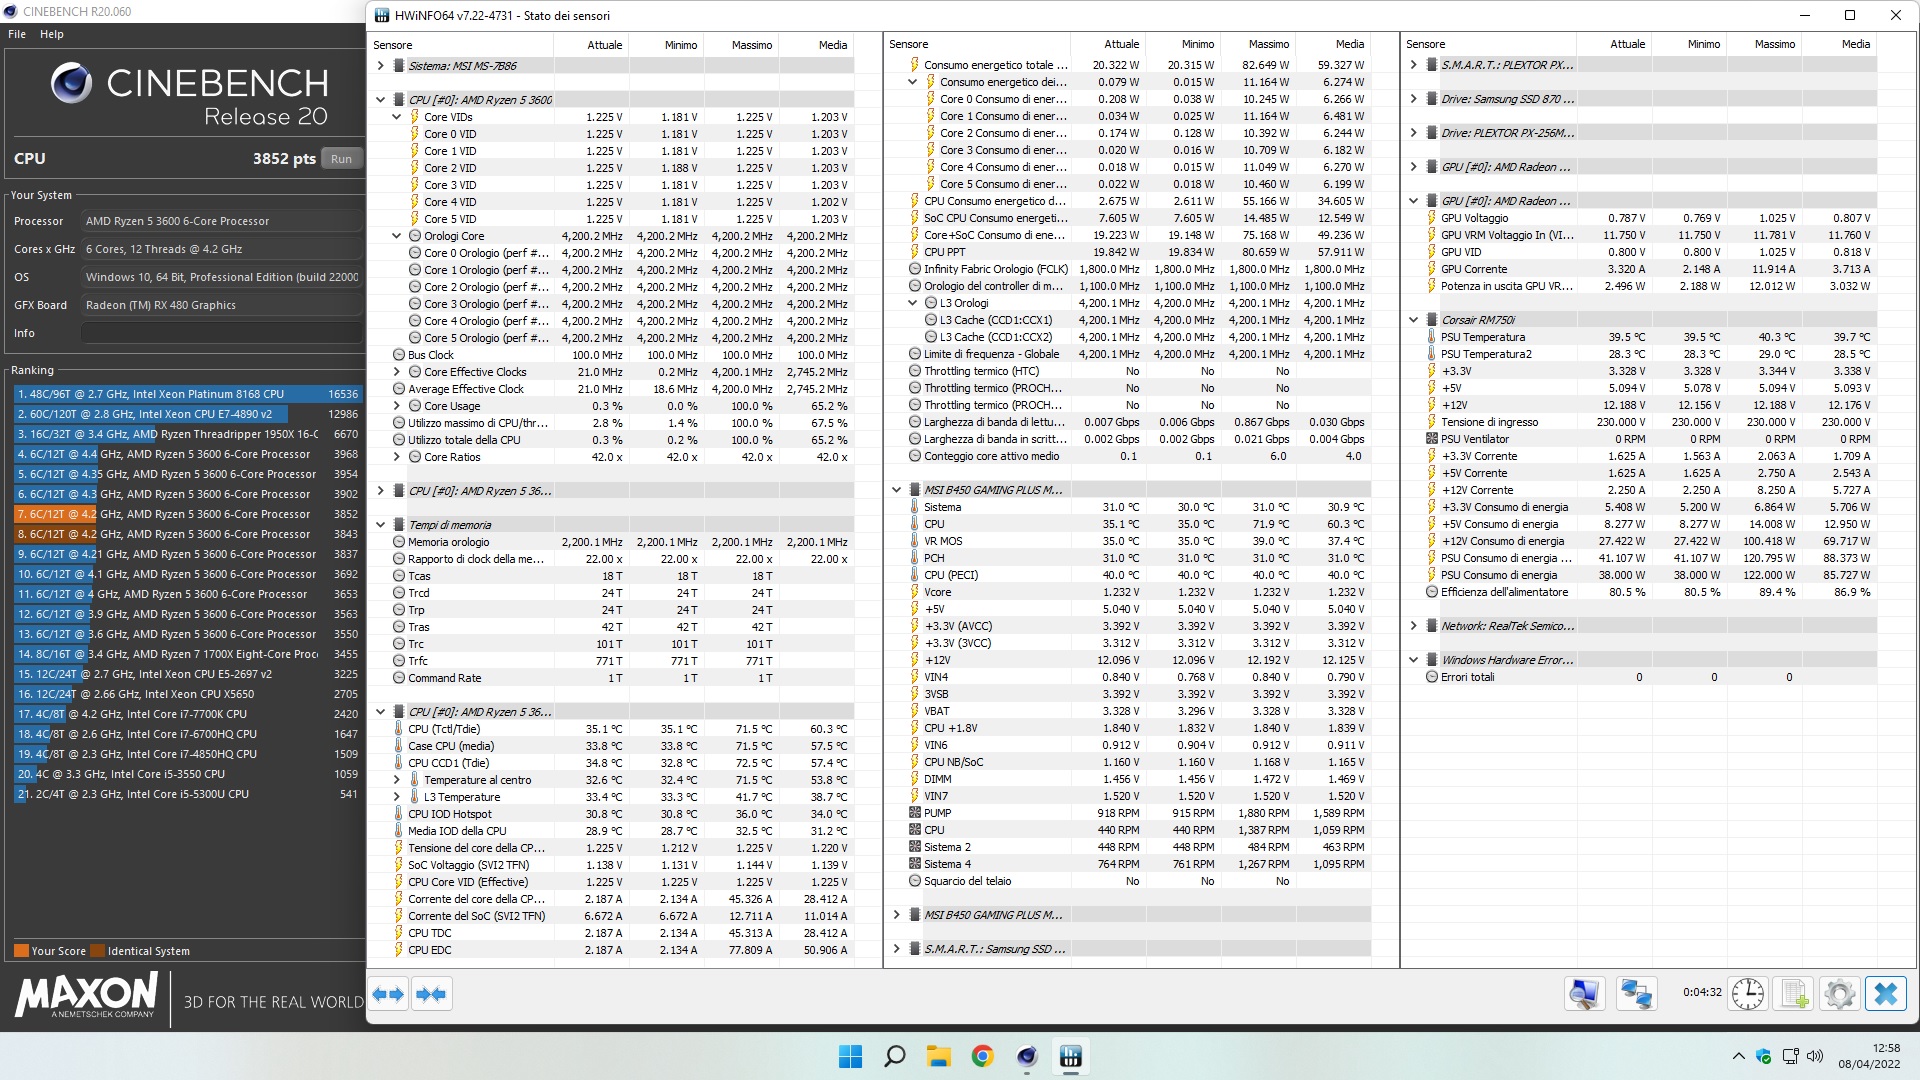
Task: Click the volume speaker tray icon
Action: pos(1815,1056)
